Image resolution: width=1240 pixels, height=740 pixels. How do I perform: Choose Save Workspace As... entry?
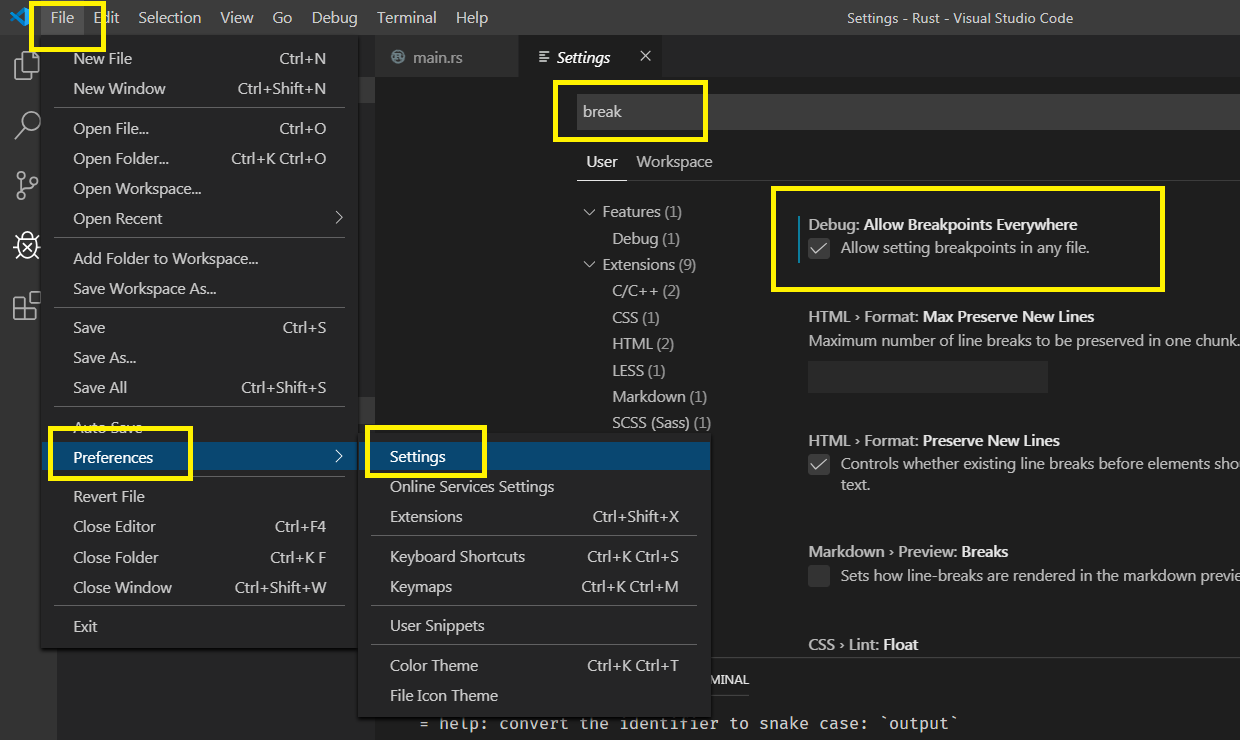[x=199, y=289]
